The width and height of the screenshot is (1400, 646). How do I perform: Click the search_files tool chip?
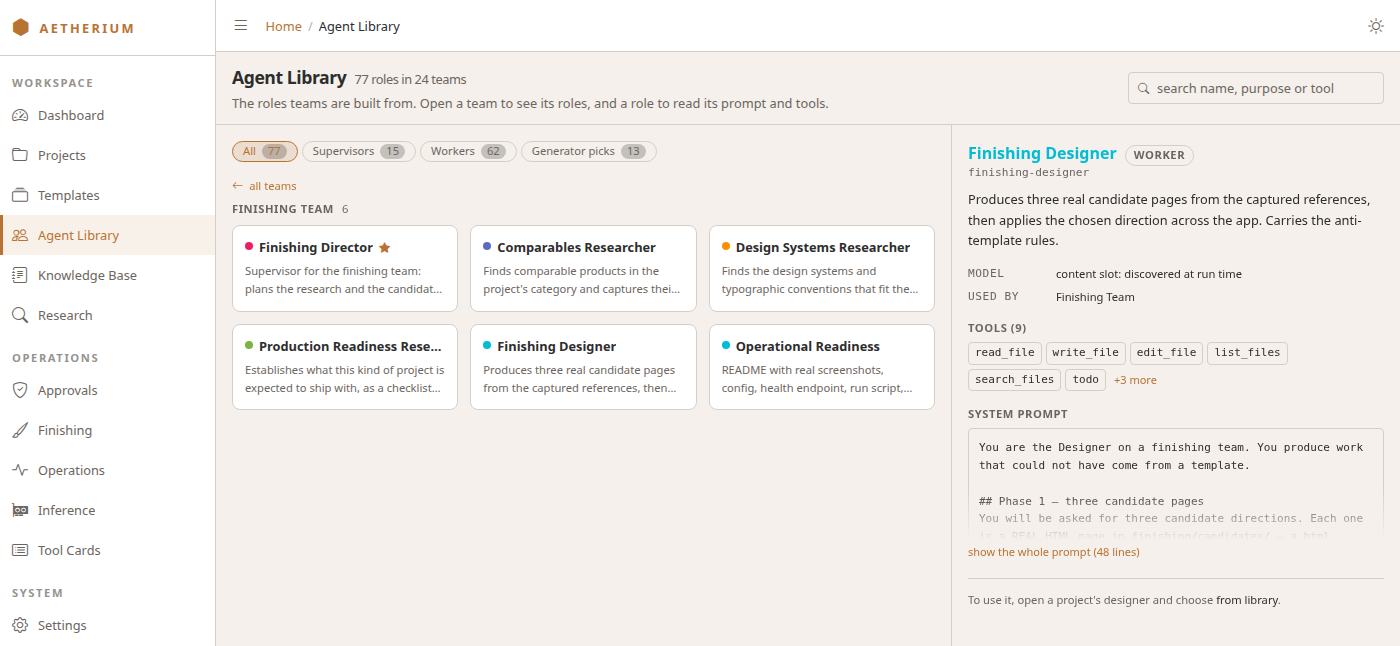[1014, 380]
